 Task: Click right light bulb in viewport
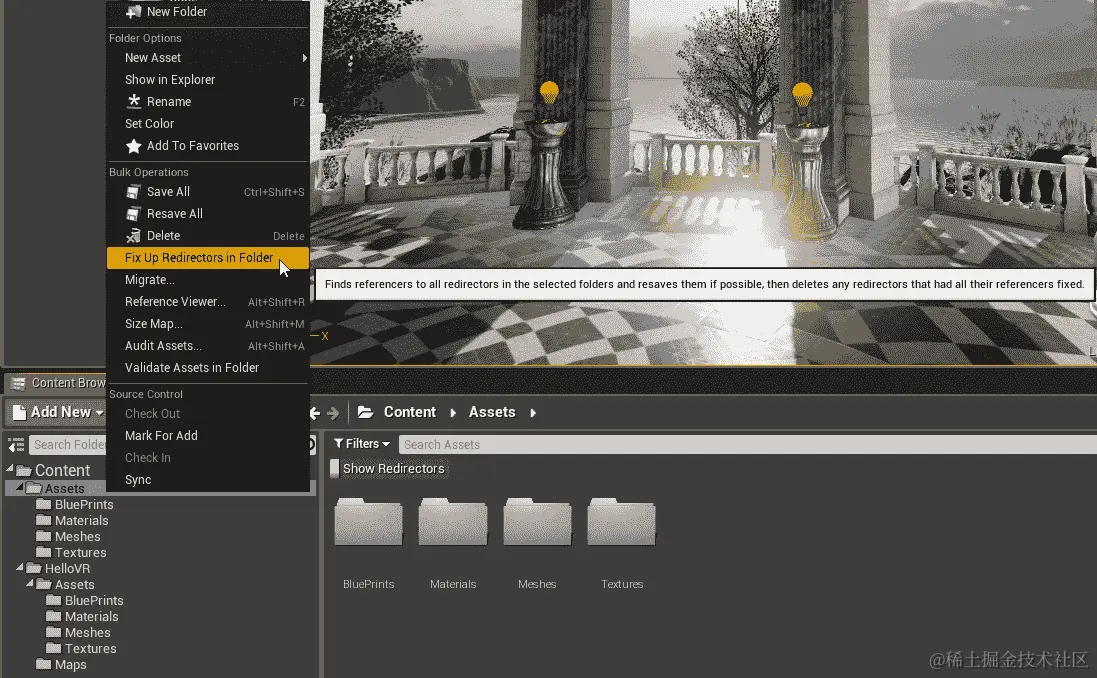[802, 94]
